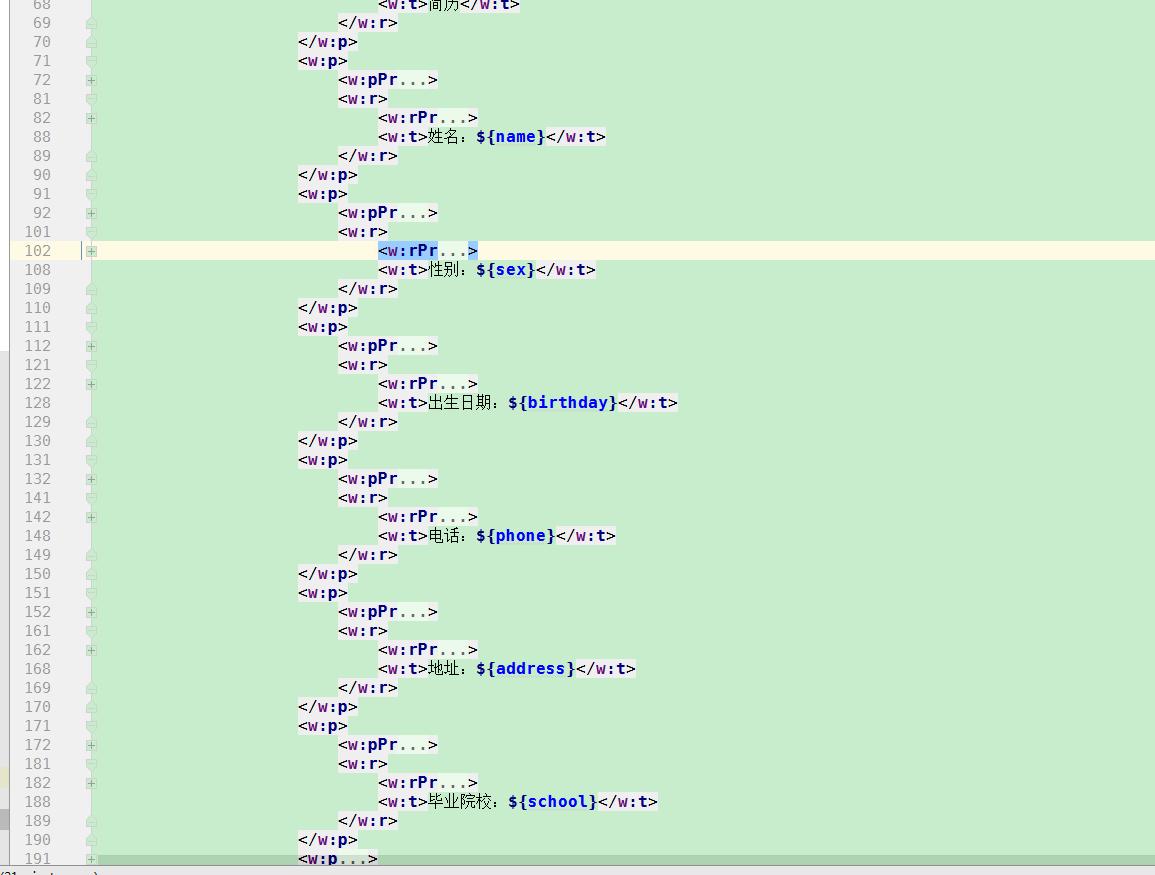Click the <w:p> tag on line 131
This screenshot has width=1155, height=875.
323,460
